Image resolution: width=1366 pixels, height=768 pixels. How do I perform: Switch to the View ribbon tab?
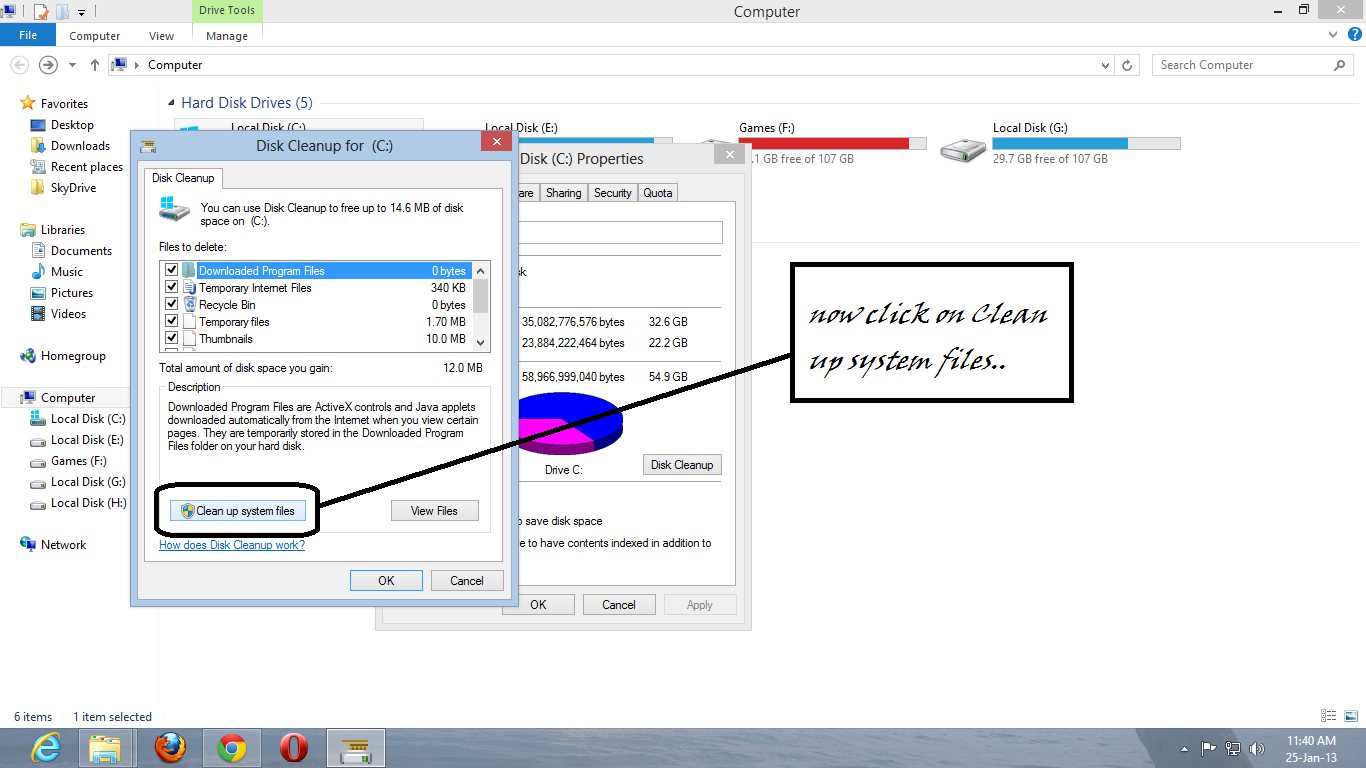point(161,35)
